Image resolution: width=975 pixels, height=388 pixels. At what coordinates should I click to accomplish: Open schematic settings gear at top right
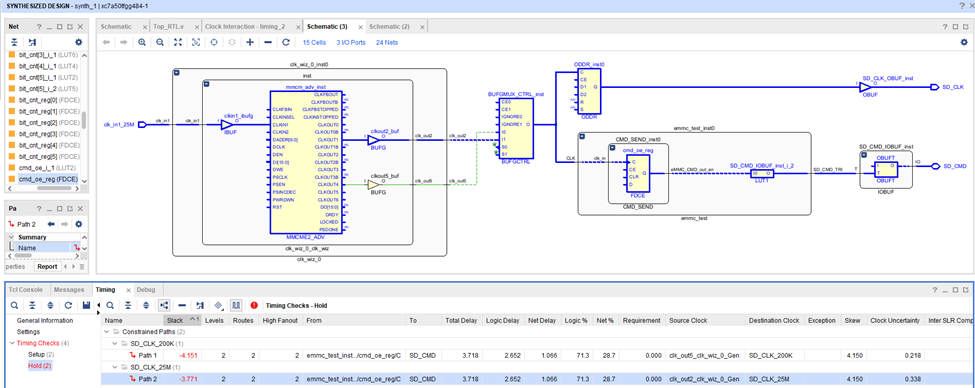964,42
